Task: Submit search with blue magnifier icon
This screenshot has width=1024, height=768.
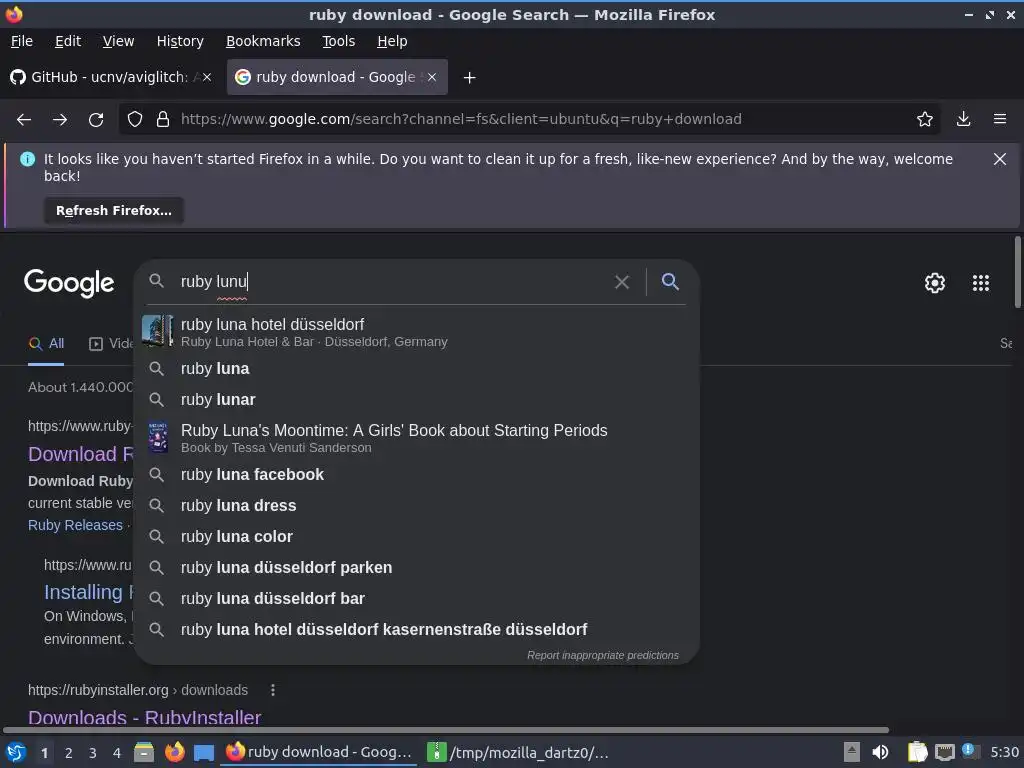Action: (x=670, y=281)
